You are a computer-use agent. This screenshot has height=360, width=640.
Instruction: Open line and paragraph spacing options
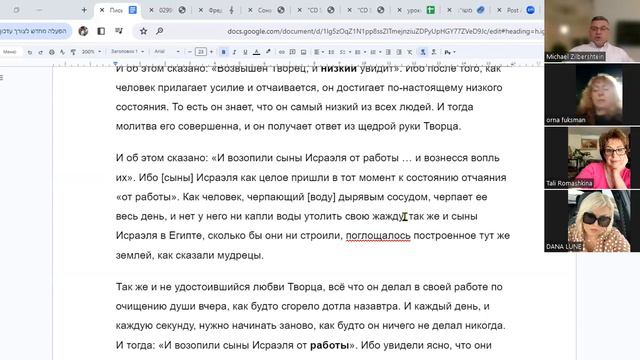[x=331, y=52]
